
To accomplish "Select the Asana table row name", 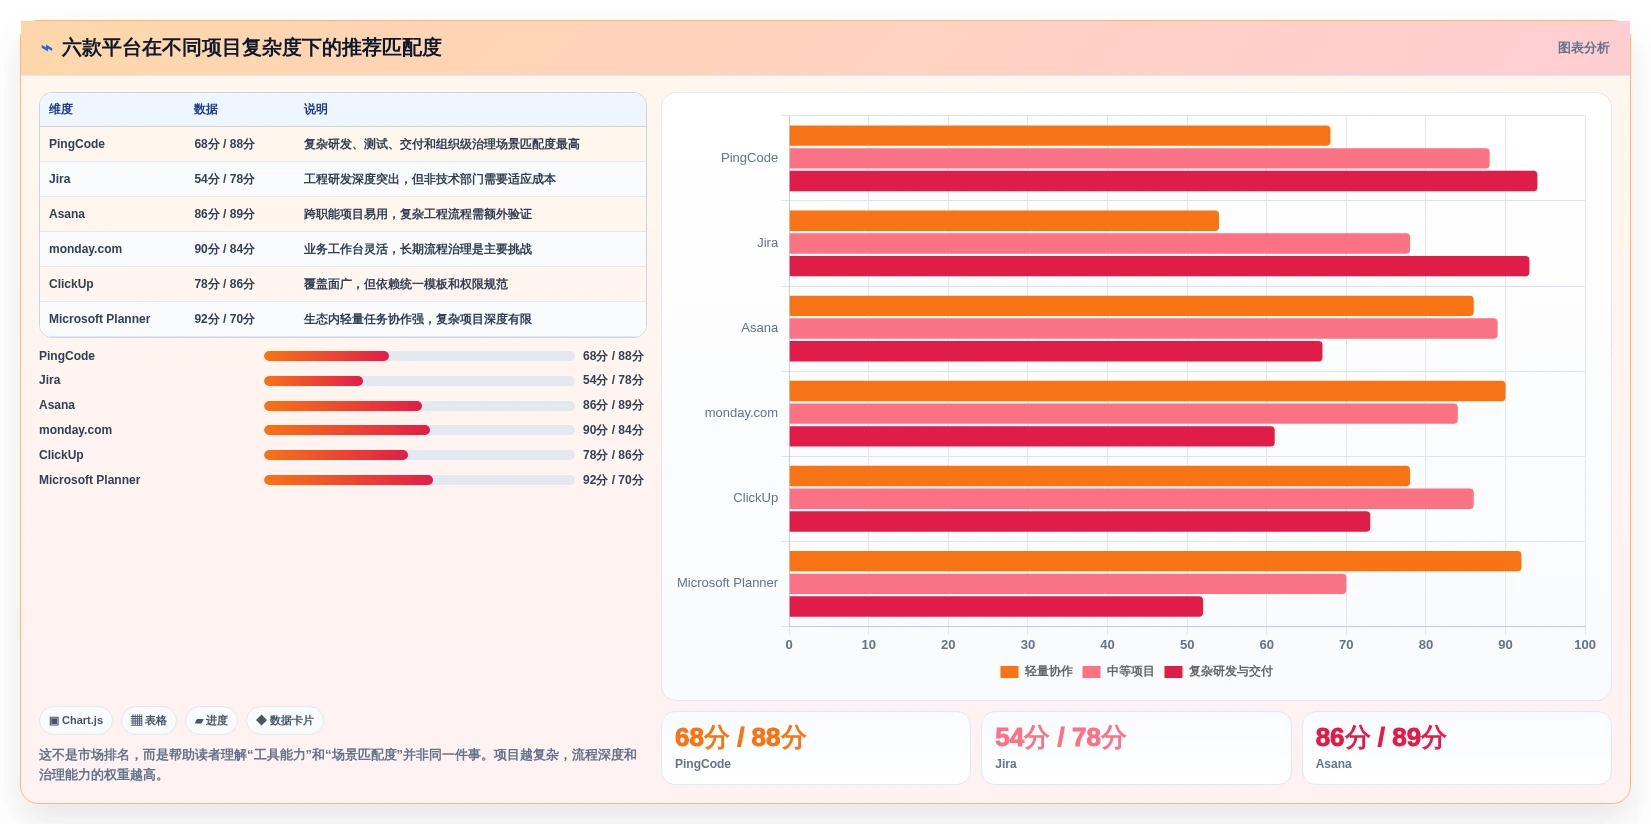I will pos(67,214).
